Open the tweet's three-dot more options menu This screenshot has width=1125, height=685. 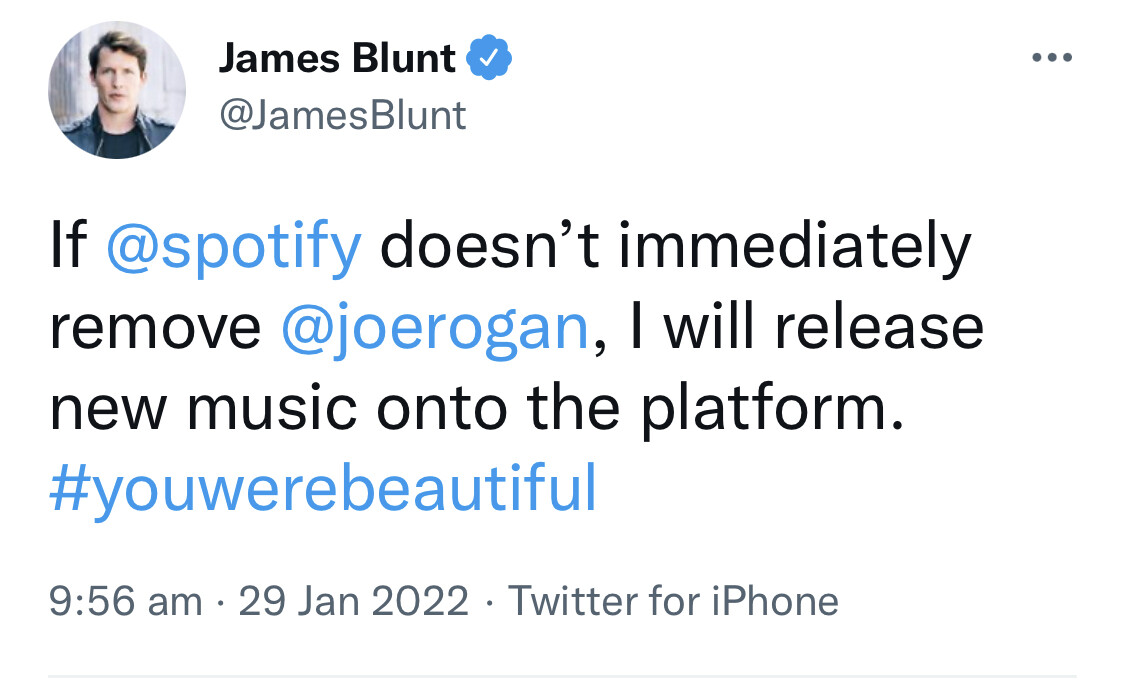point(1052,58)
